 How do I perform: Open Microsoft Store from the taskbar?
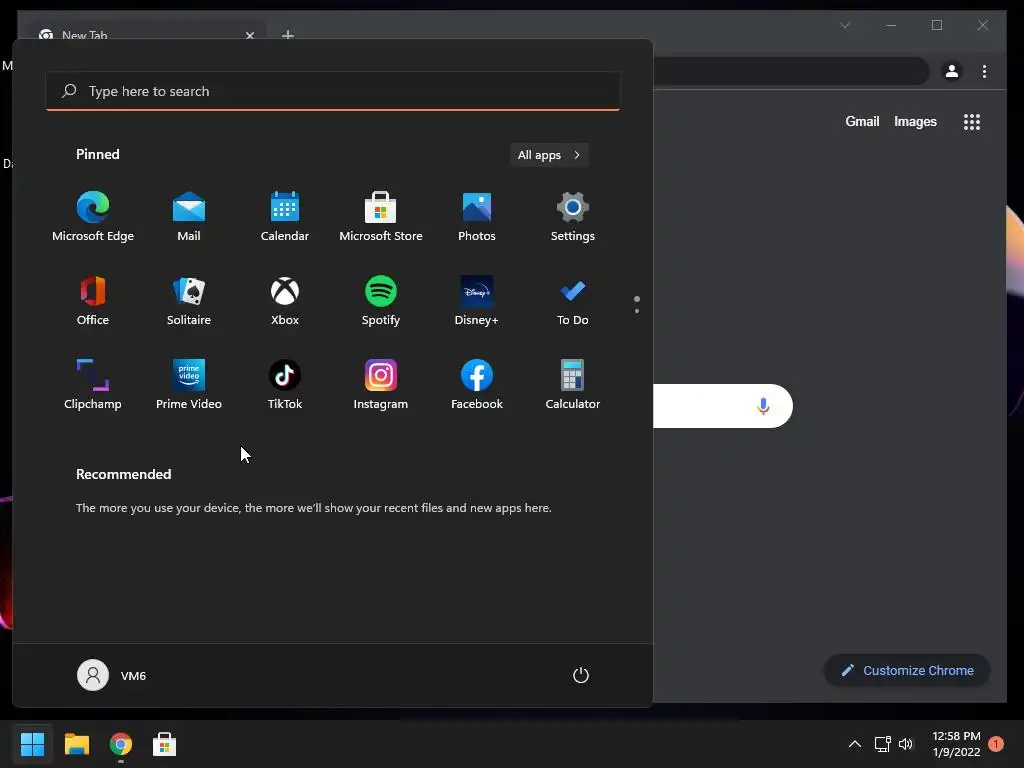(165, 744)
